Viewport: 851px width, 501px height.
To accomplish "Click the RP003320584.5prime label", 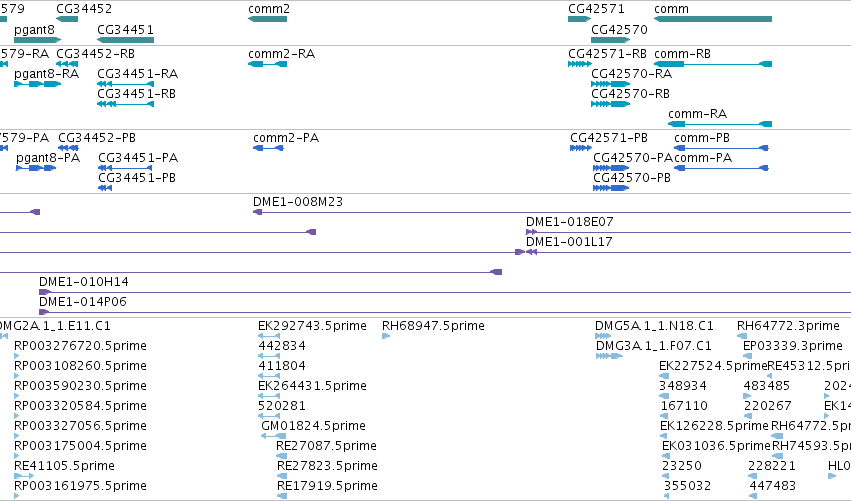I will pyautogui.click(x=80, y=406).
